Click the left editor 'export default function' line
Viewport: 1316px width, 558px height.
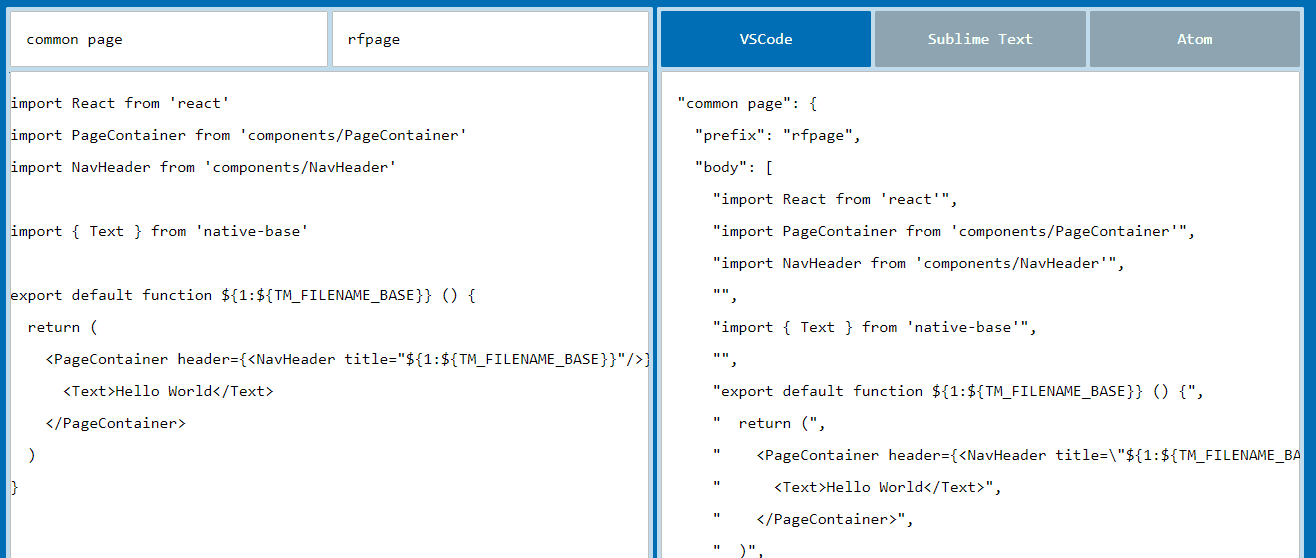point(243,295)
